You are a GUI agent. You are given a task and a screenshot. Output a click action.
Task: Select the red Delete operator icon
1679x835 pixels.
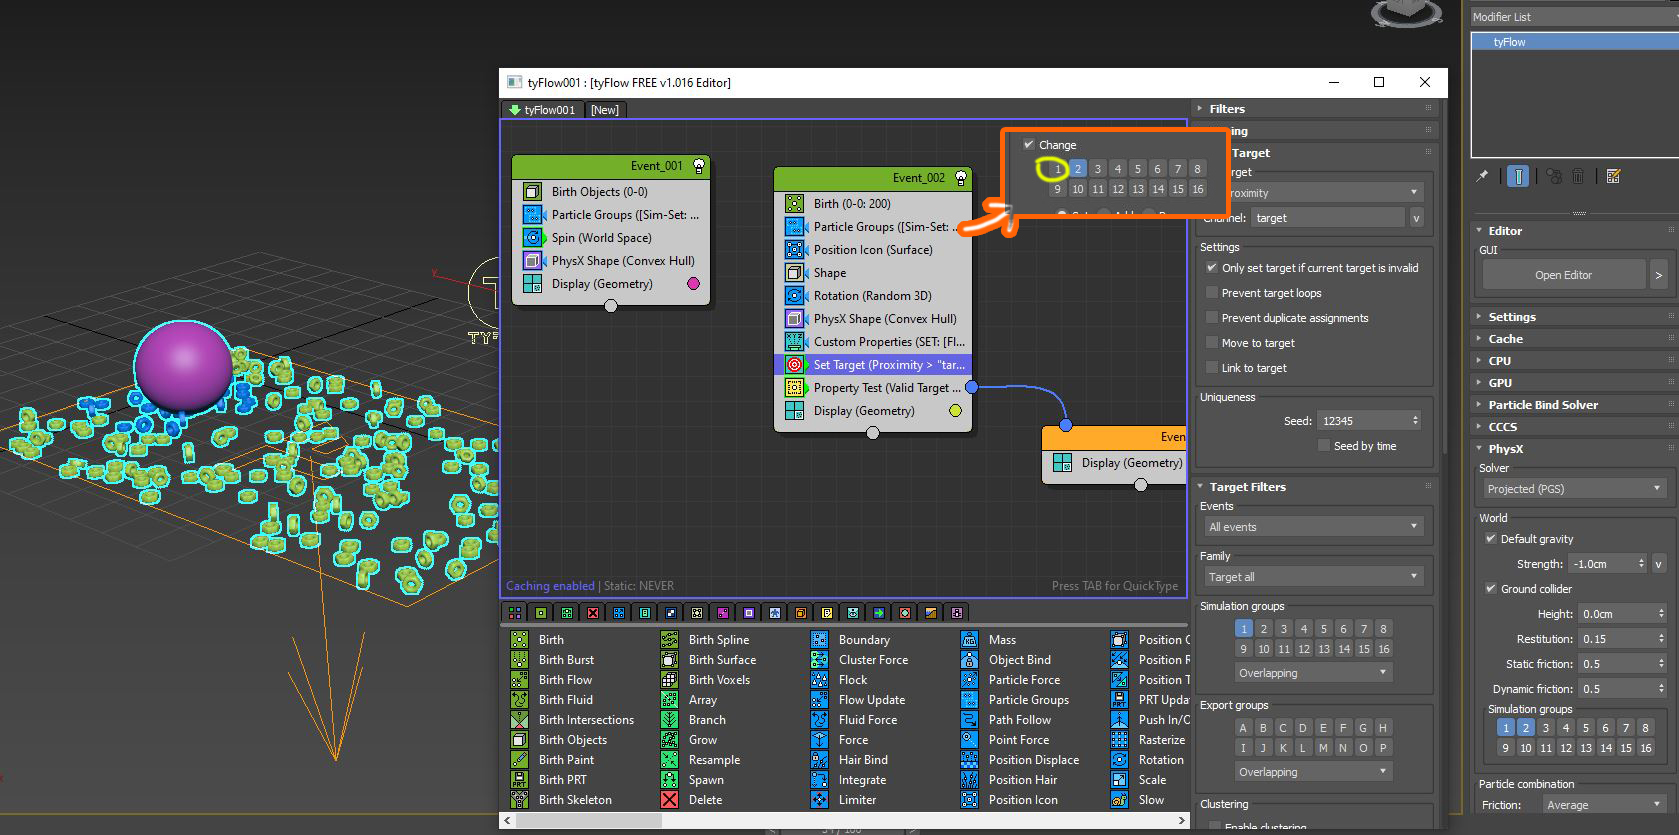[669, 800]
